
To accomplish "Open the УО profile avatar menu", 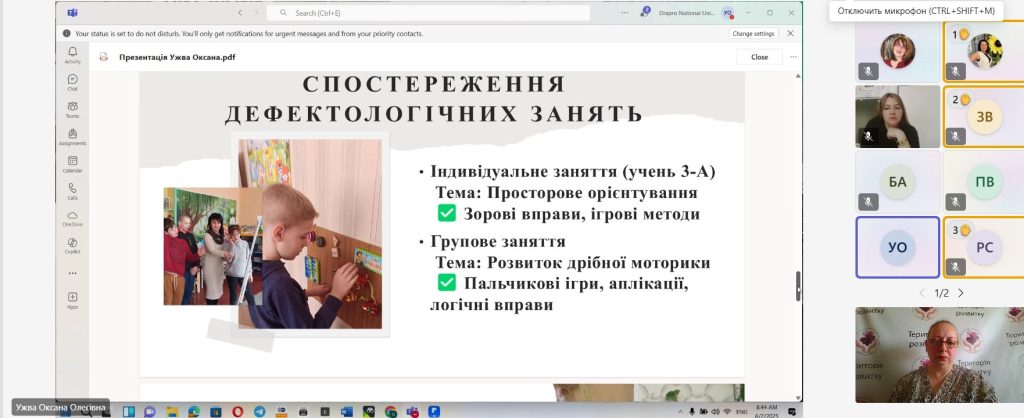I will click(x=728, y=13).
